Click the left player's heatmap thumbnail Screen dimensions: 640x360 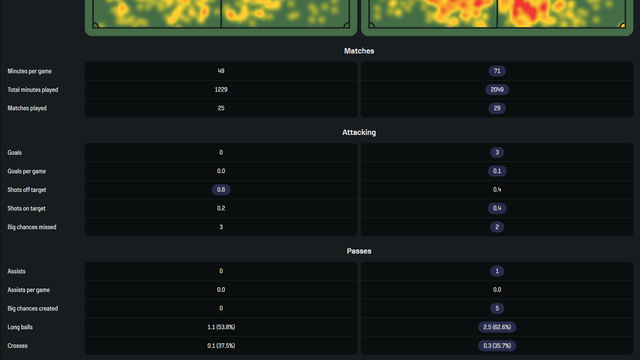(221, 17)
